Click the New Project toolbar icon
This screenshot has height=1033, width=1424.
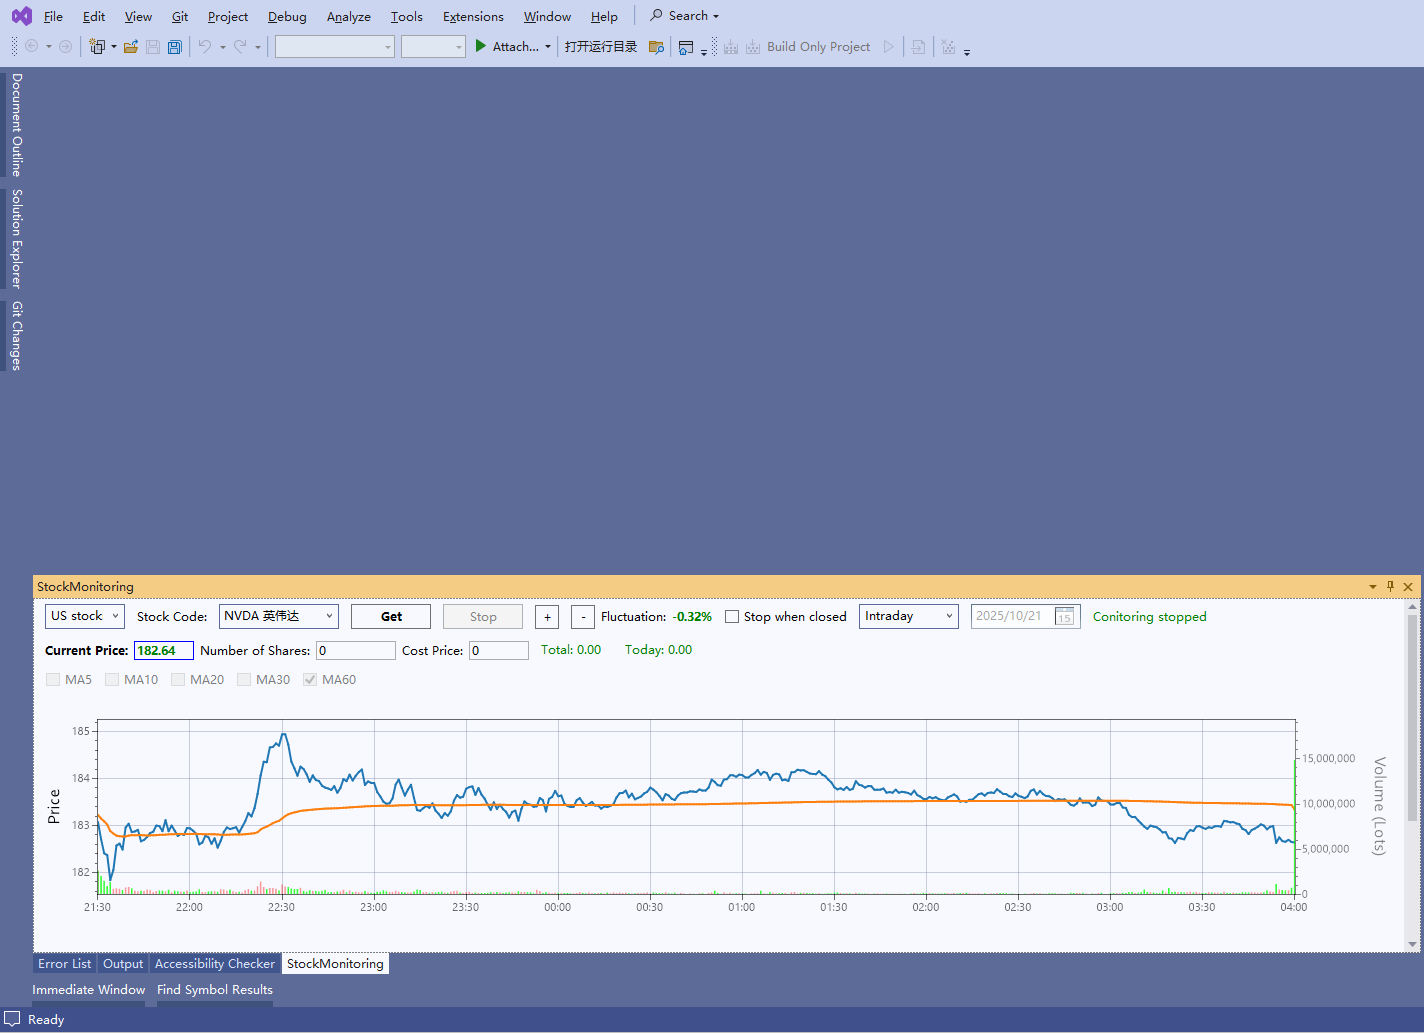pyautogui.click(x=97, y=47)
